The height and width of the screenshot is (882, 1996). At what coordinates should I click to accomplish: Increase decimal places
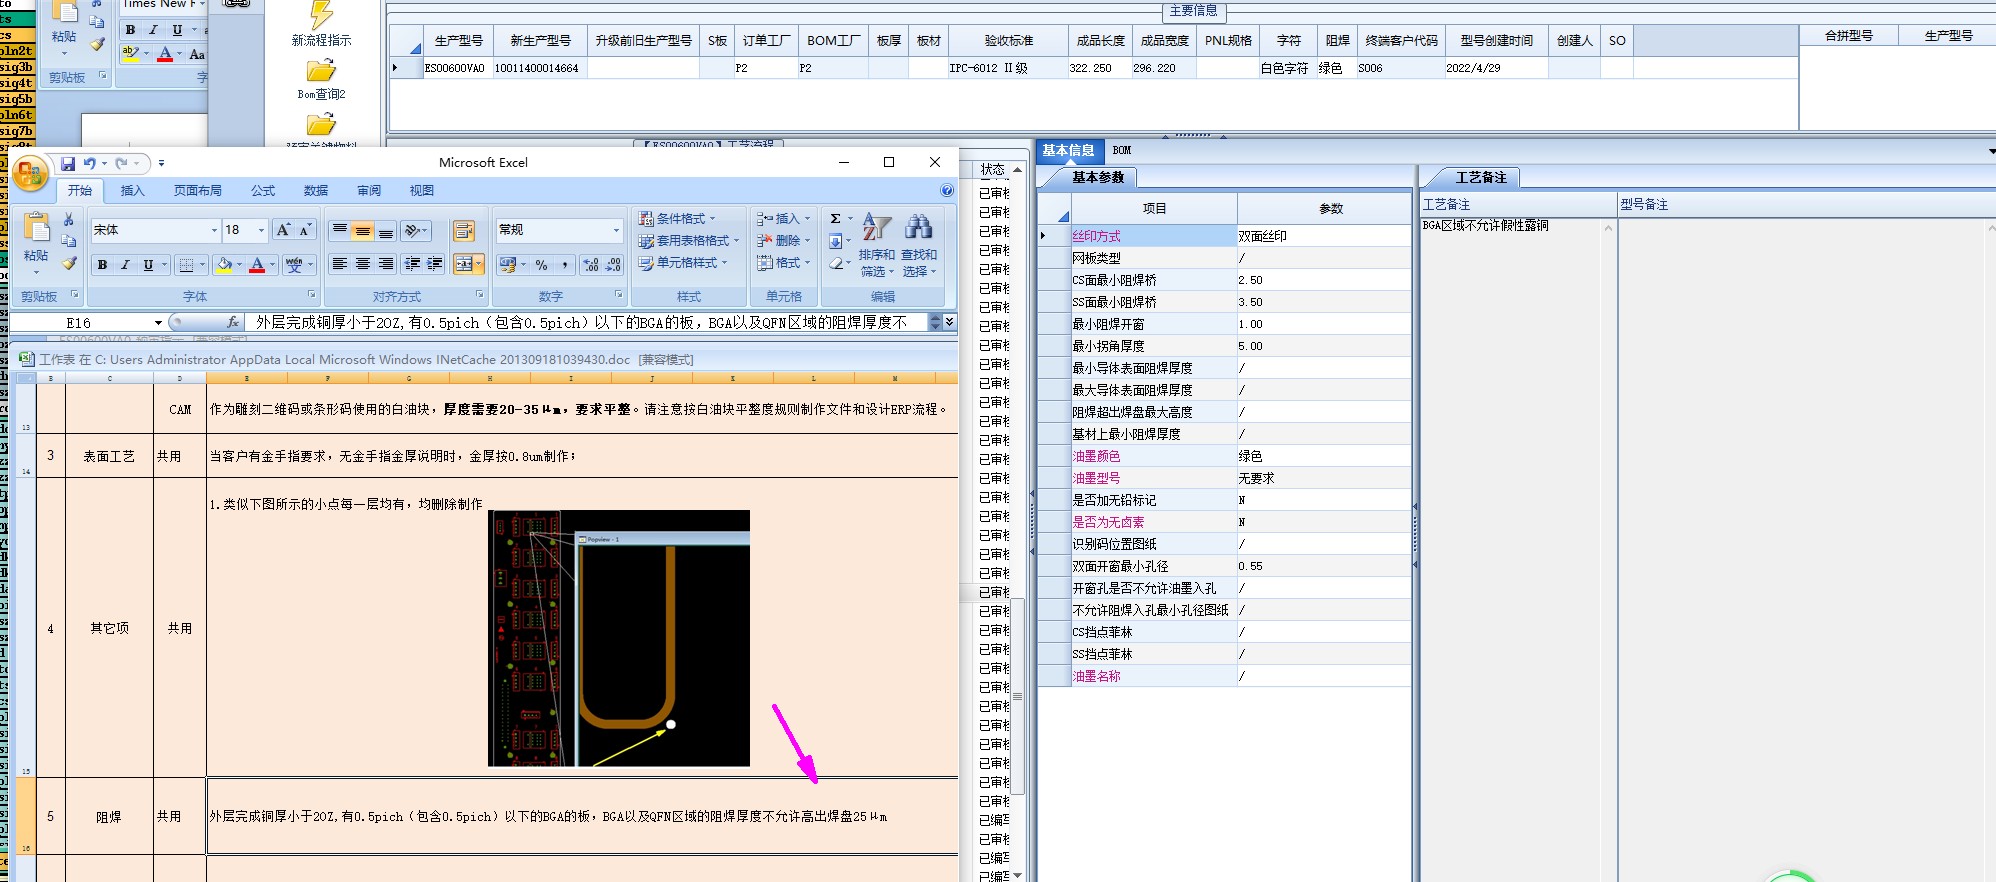coord(591,265)
